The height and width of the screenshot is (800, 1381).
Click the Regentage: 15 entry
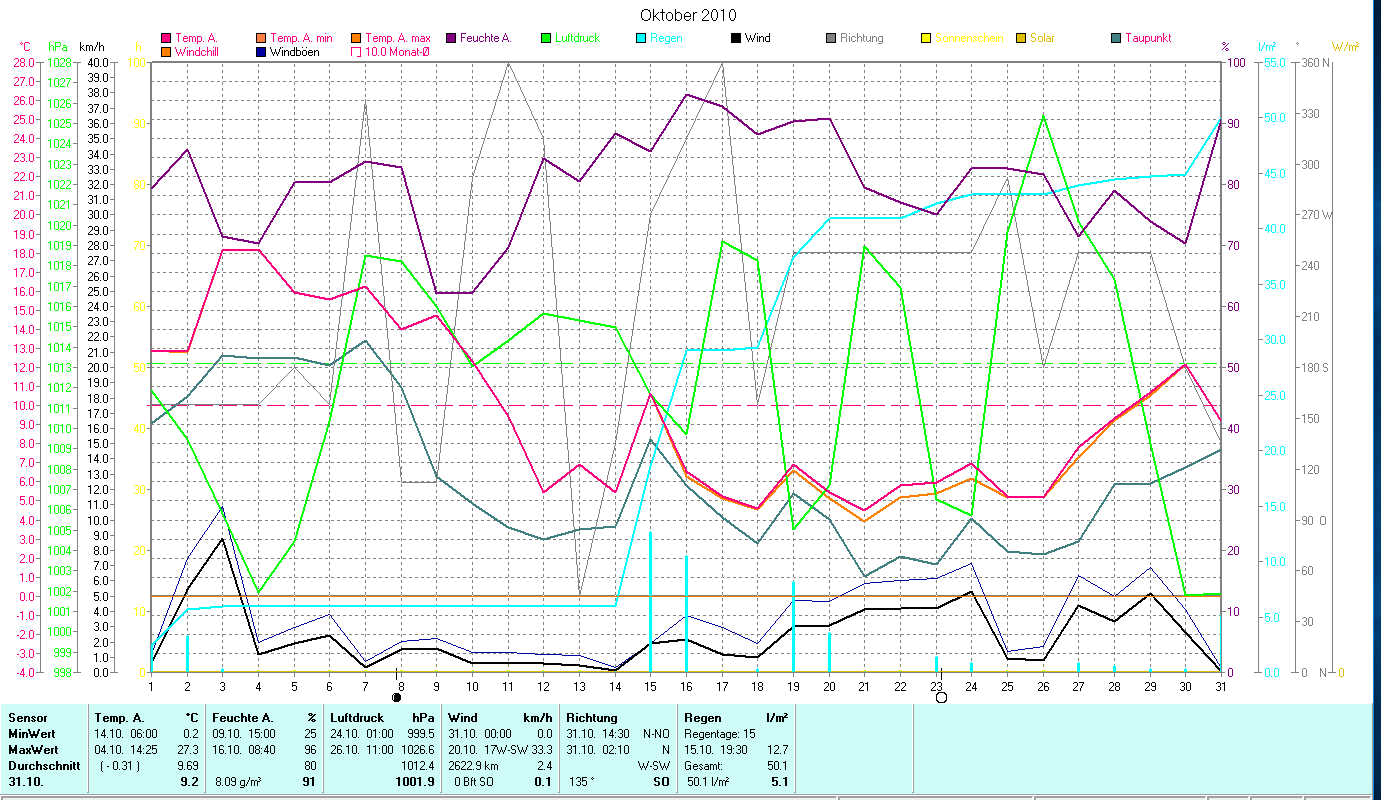721,734
